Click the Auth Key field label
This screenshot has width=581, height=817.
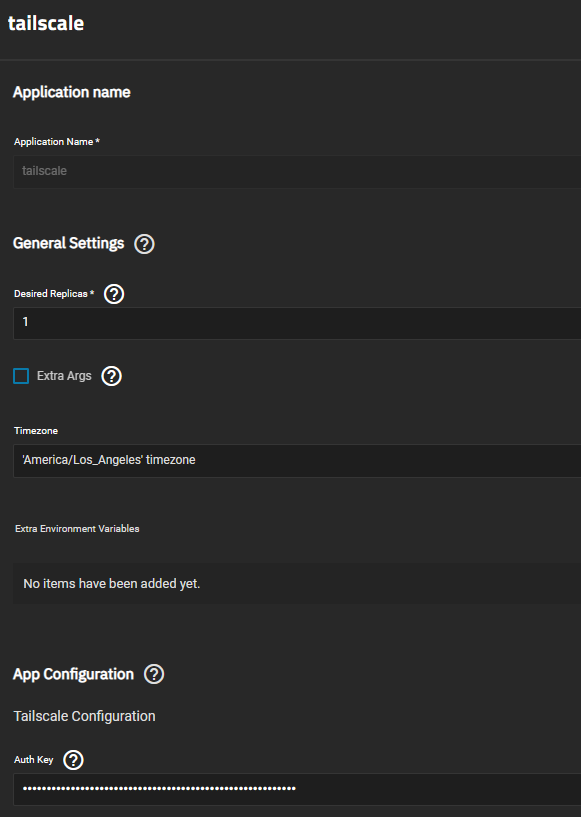click(34, 760)
